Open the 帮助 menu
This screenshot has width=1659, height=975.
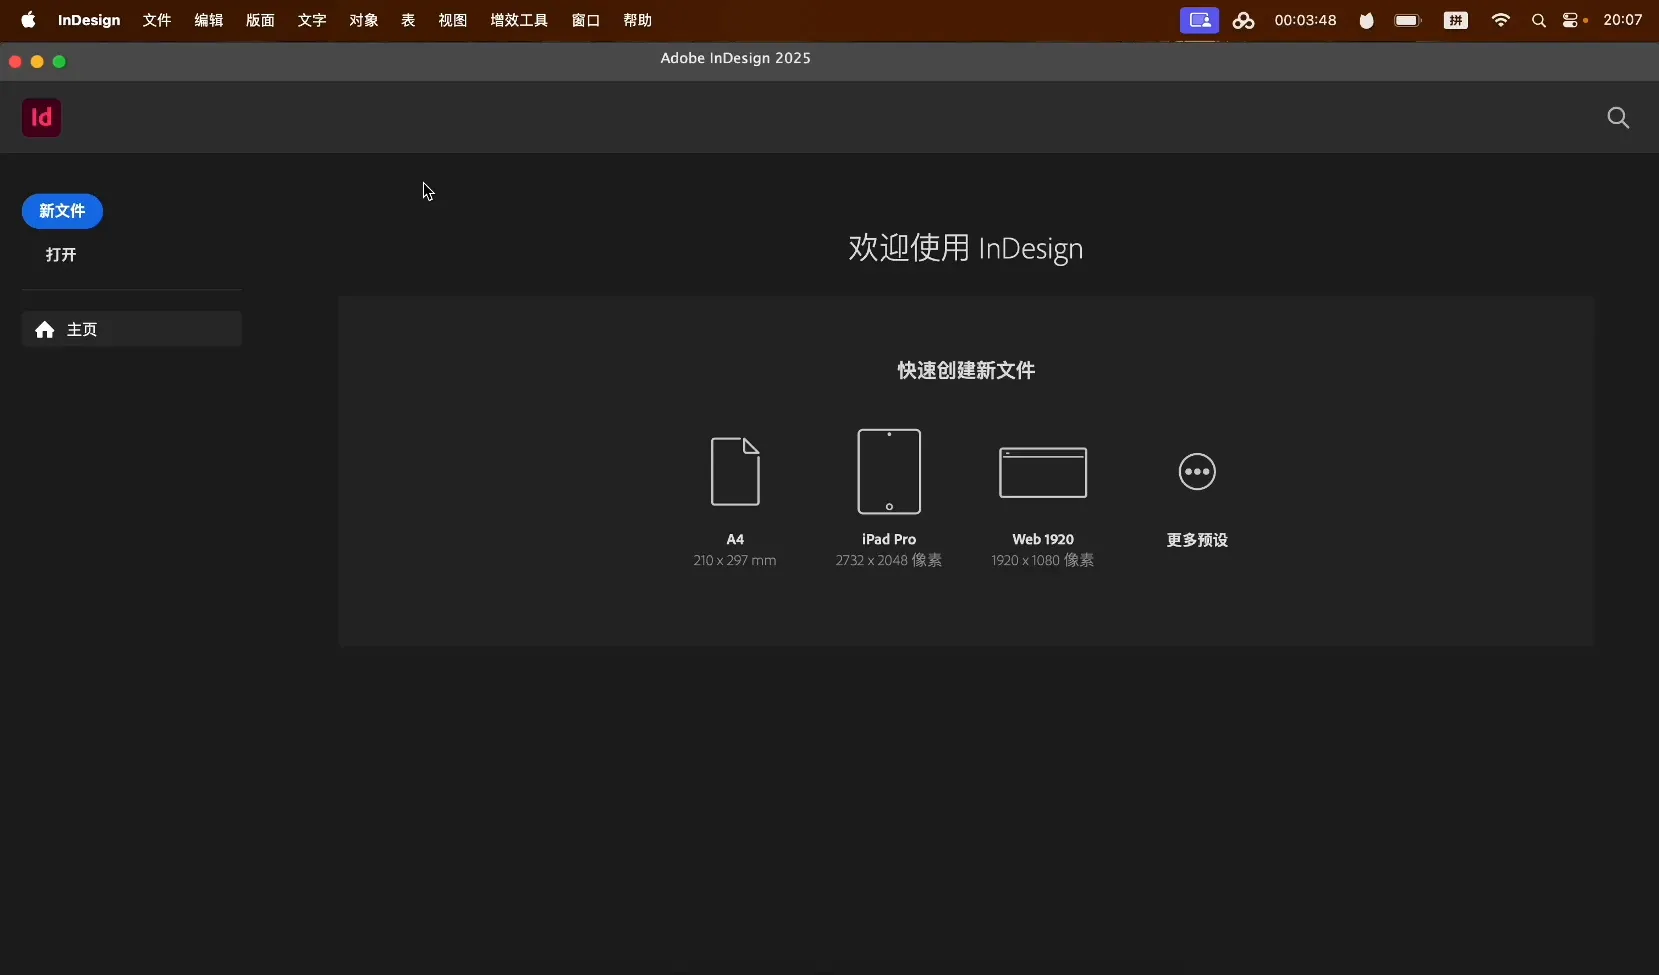tap(638, 20)
